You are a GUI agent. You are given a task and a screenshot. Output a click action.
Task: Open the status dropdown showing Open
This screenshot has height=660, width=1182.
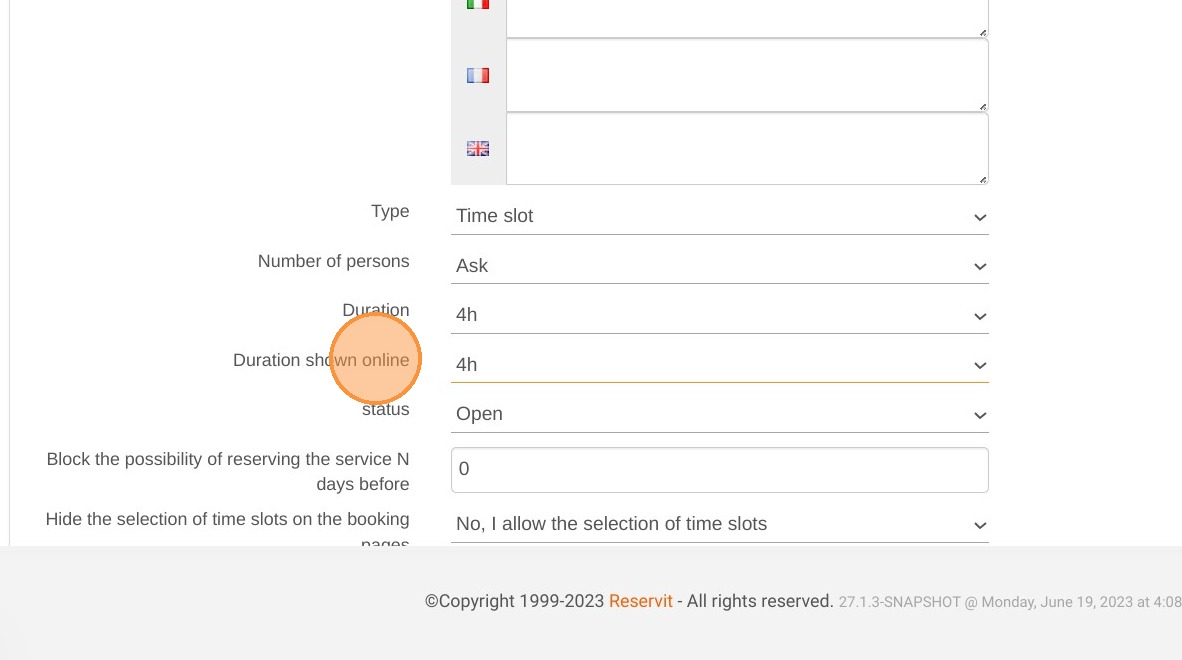[719, 414]
